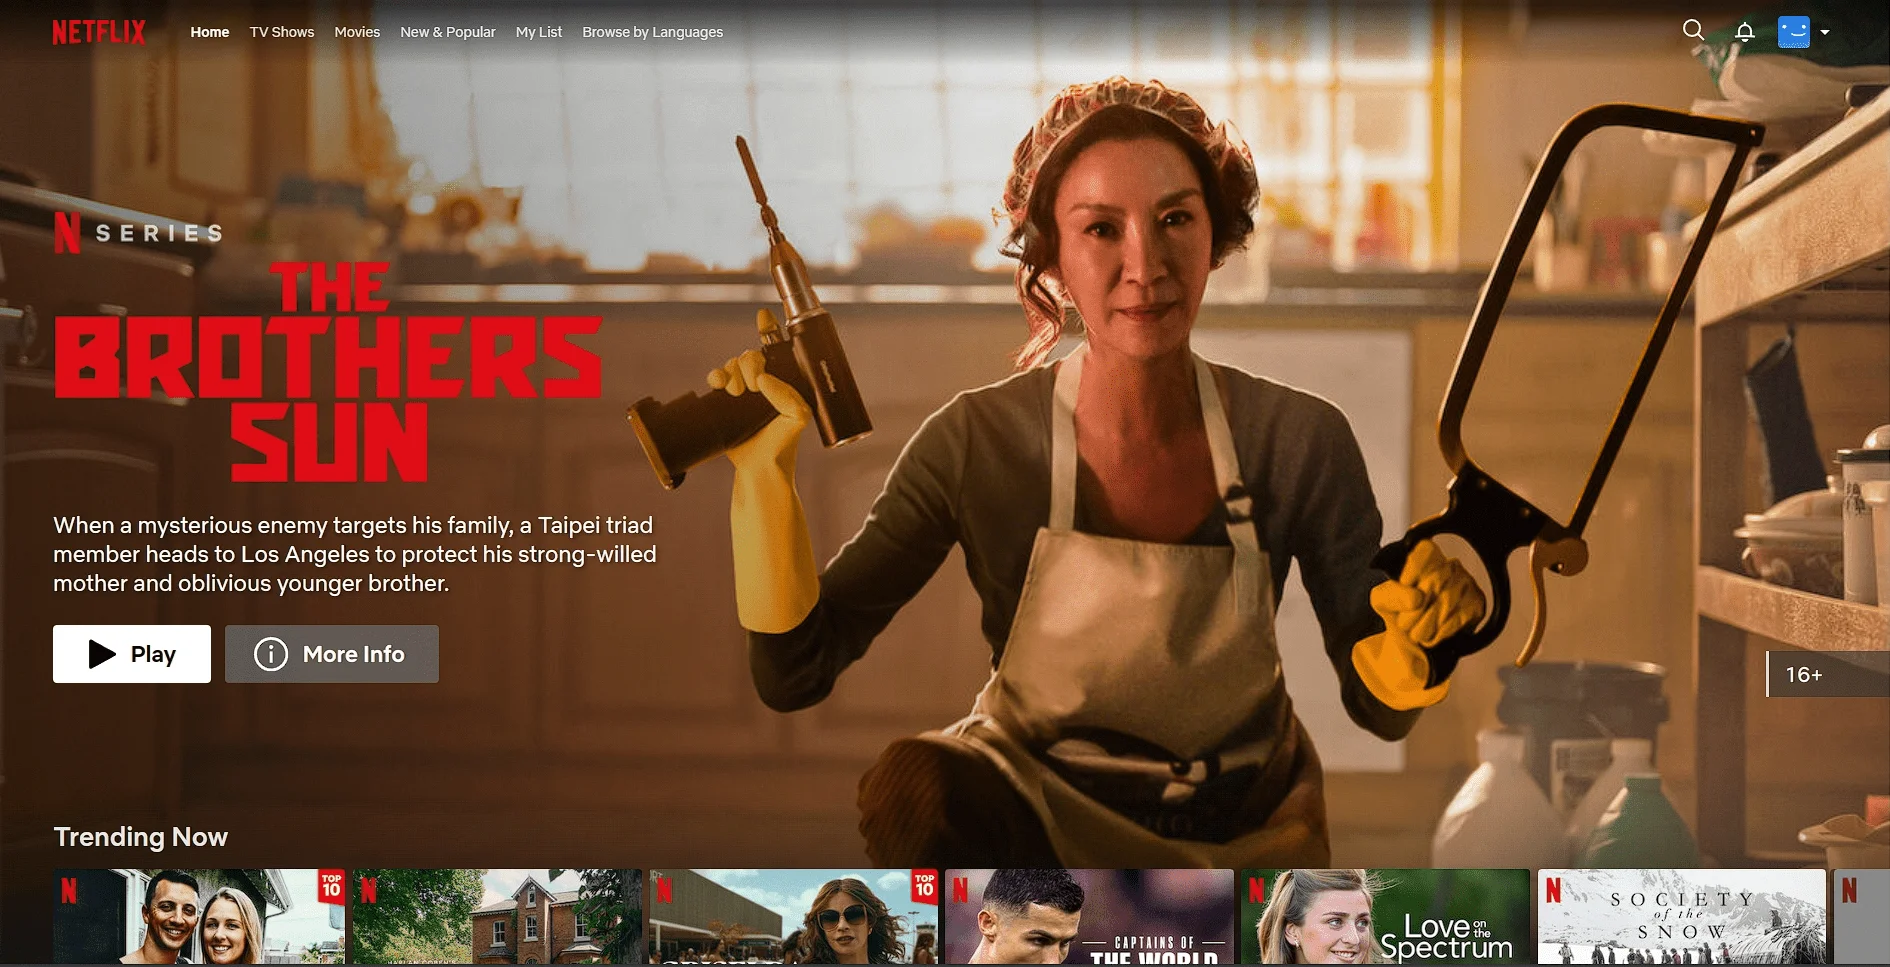Click the series description text

(x=355, y=554)
